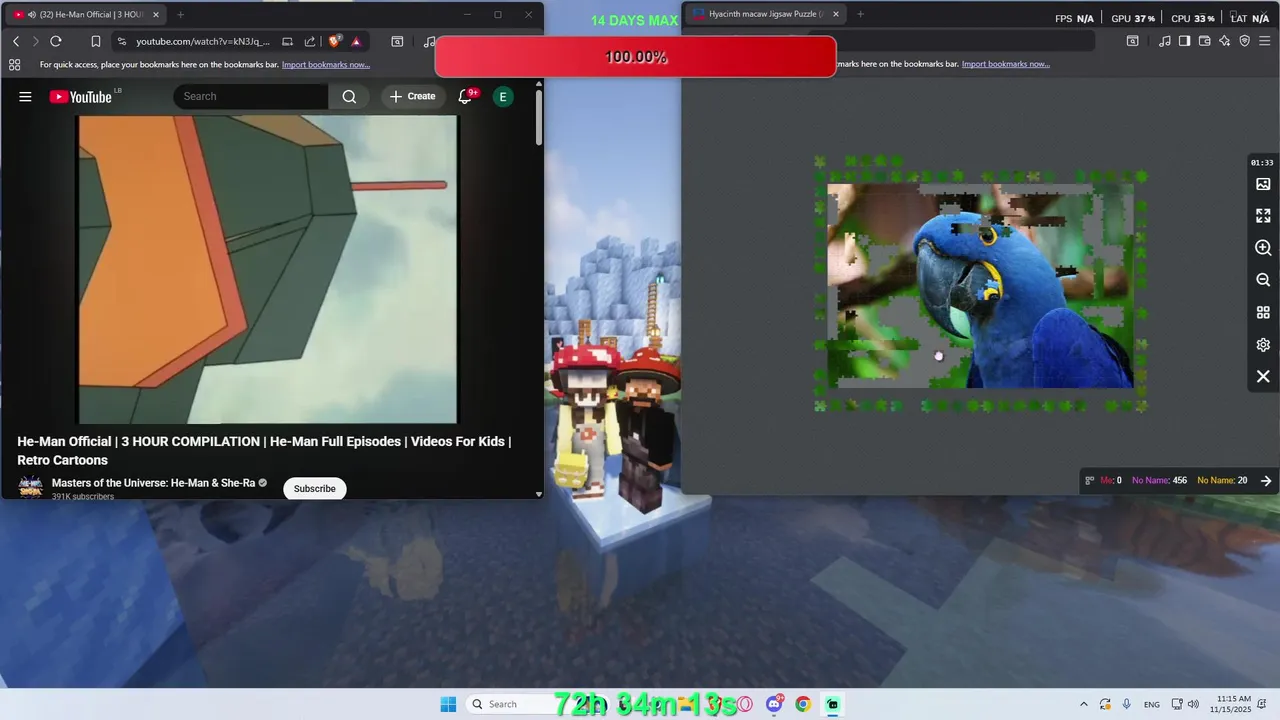Viewport: 1280px width, 720px height.
Task: Click the YouTube Create button
Action: pyautogui.click(x=412, y=96)
